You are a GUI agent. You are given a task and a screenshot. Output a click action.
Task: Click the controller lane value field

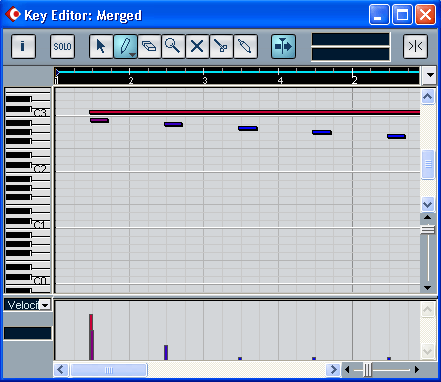(x=28, y=333)
